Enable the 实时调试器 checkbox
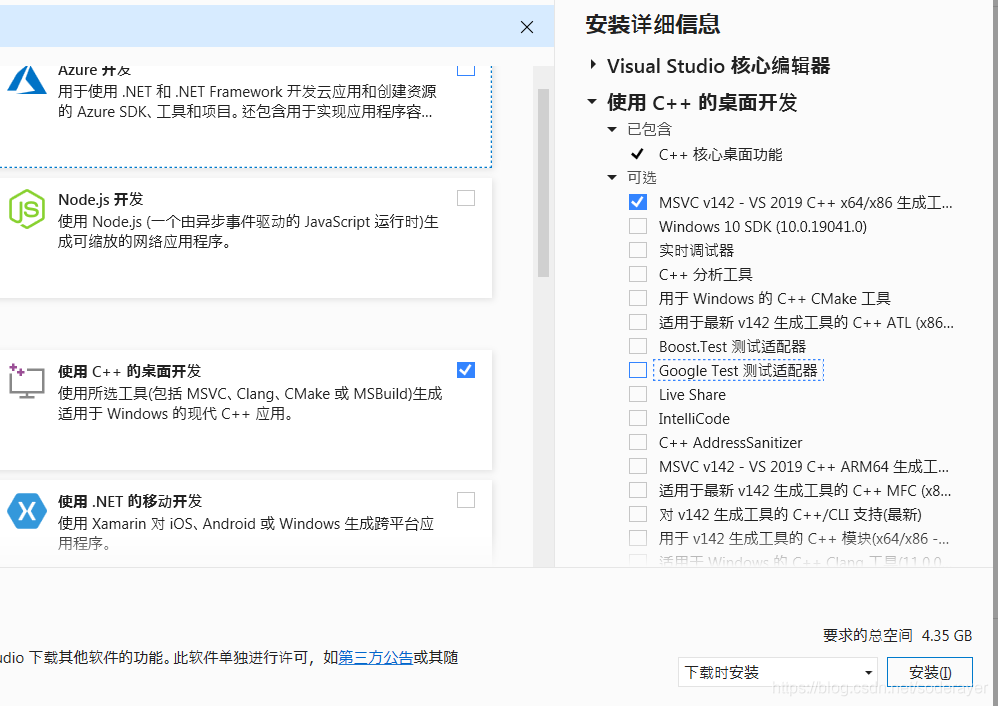The height and width of the screenshot is (706, 998). click(x=638, y=250)
